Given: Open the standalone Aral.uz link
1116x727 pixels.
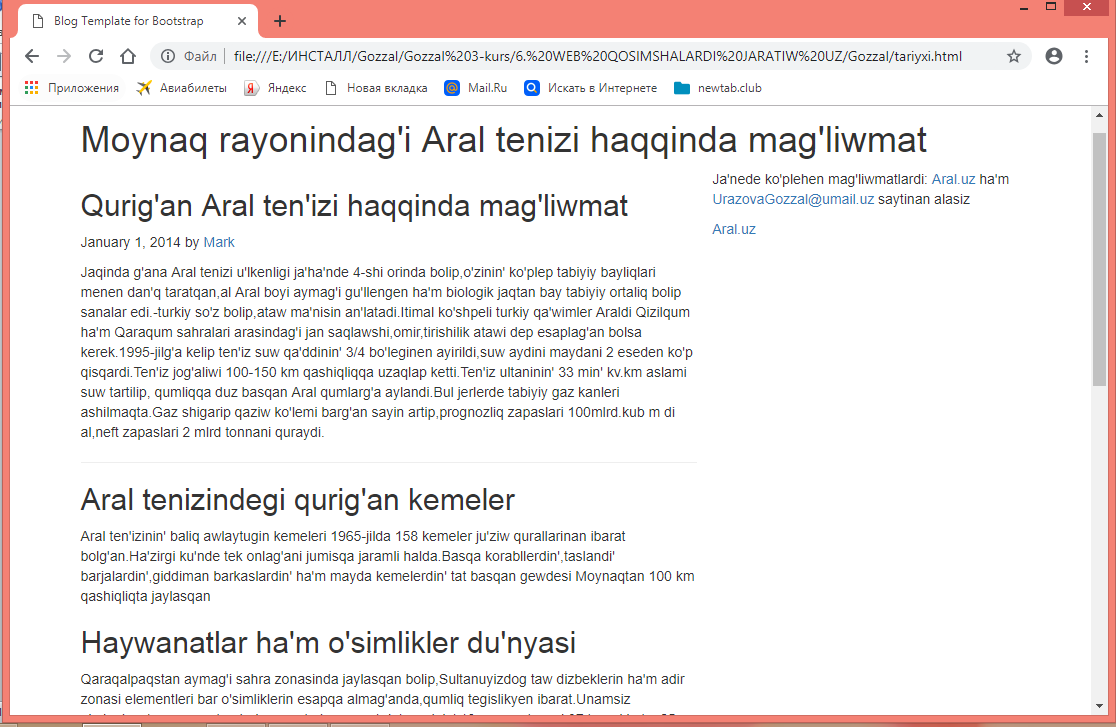Looking at the screenshot, I should (x=734, y=229).
